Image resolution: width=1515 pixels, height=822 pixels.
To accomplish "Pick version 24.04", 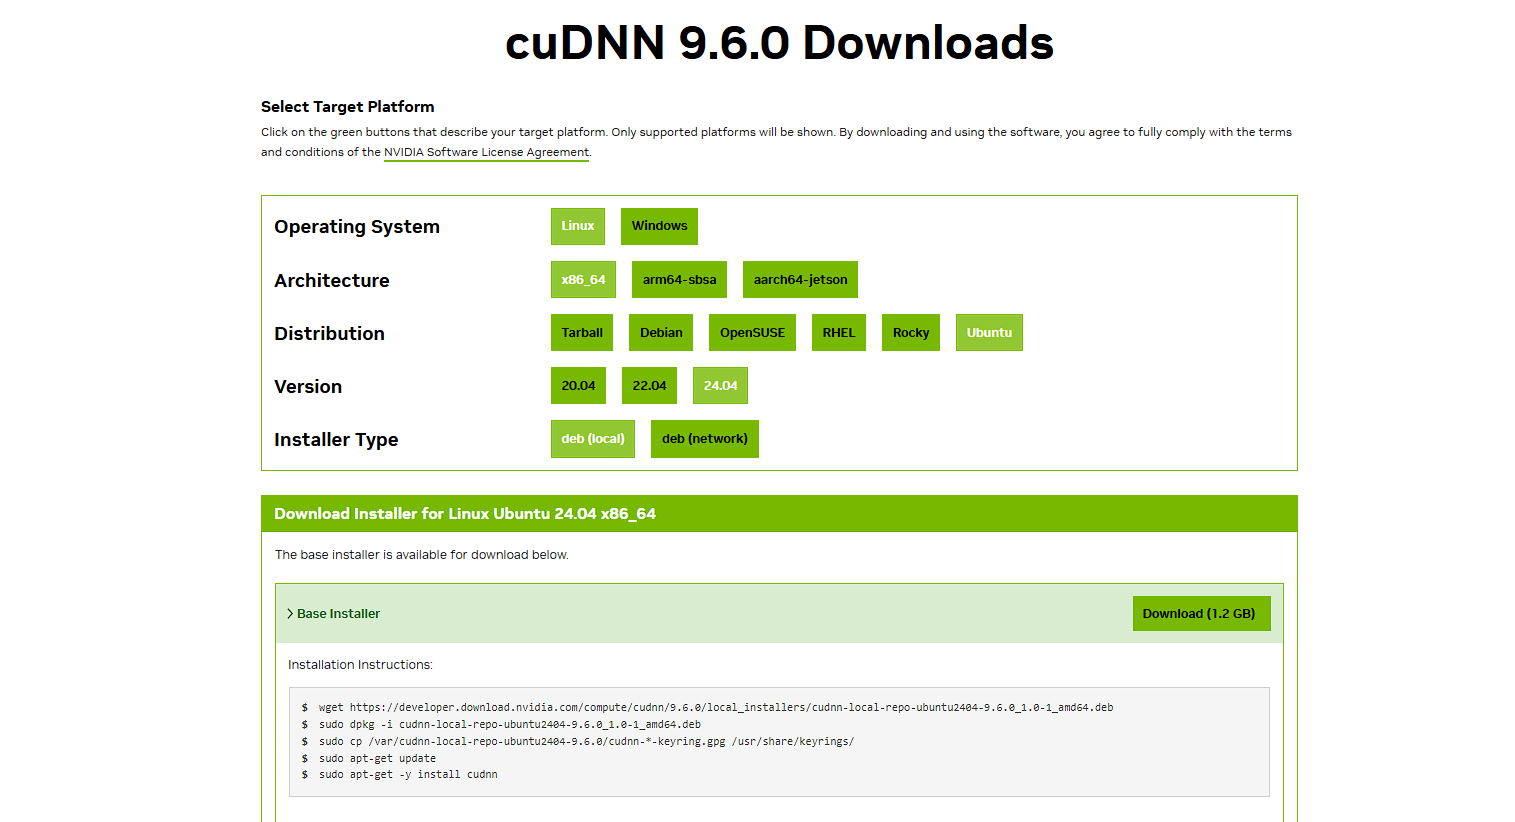I will click(x=720, y=386).
